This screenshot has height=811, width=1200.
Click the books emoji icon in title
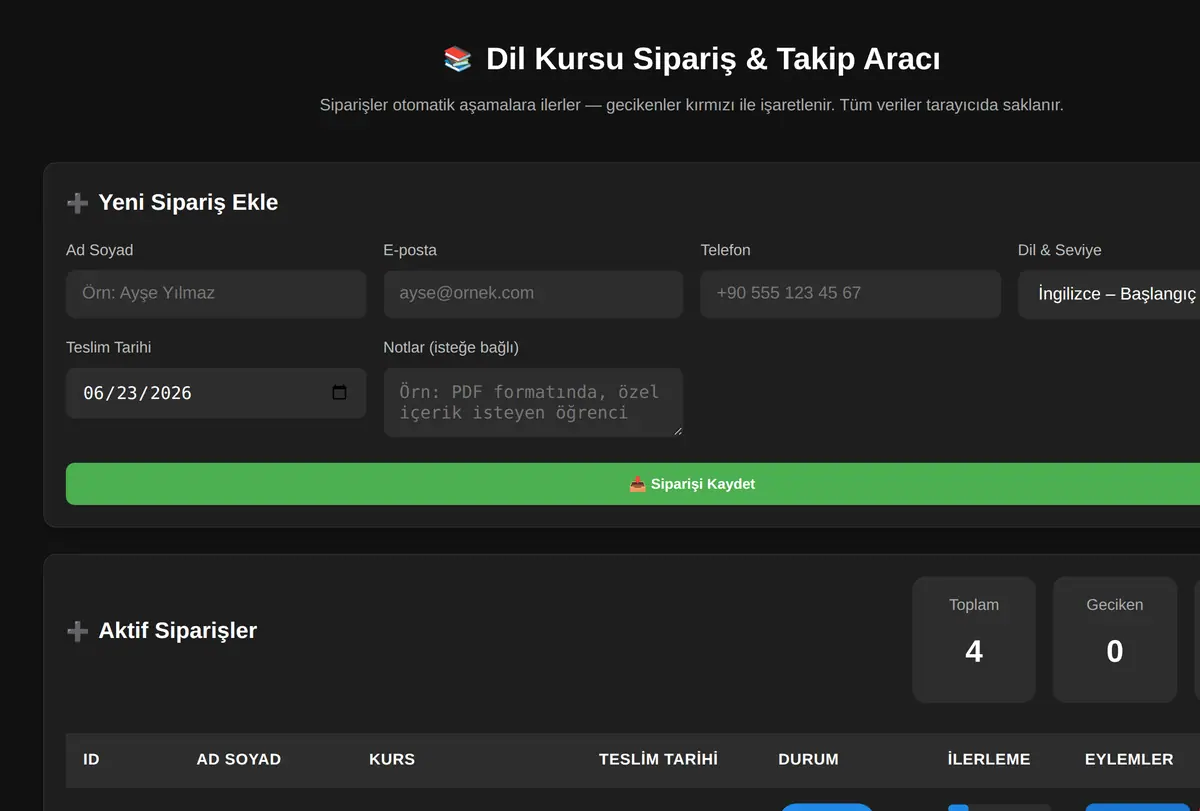point(458,59)
